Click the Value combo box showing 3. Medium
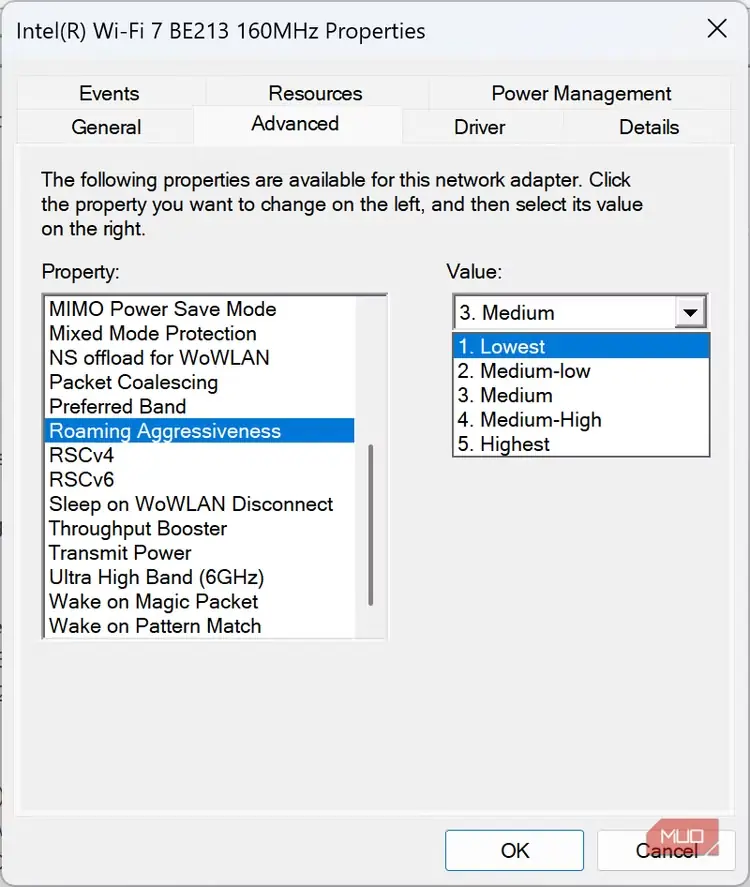 (580, 312)
